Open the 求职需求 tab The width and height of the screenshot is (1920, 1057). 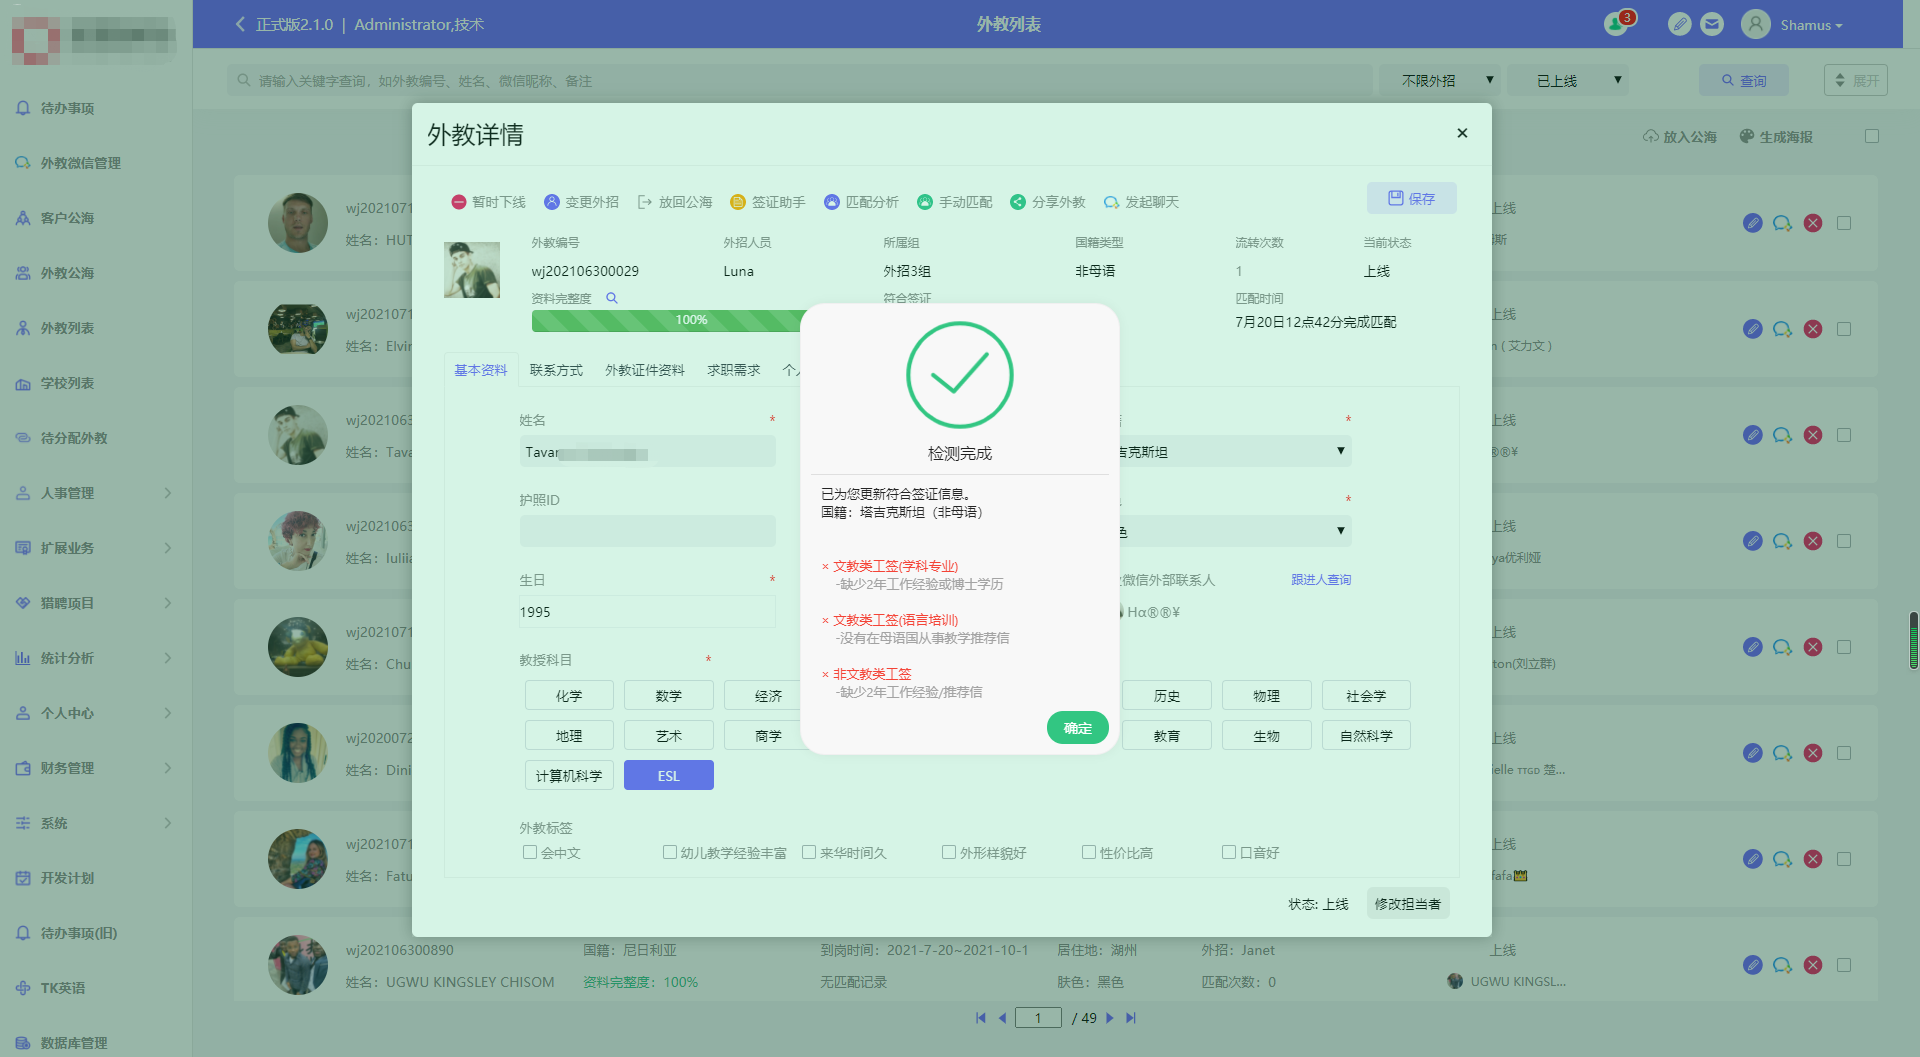point(733,369)
